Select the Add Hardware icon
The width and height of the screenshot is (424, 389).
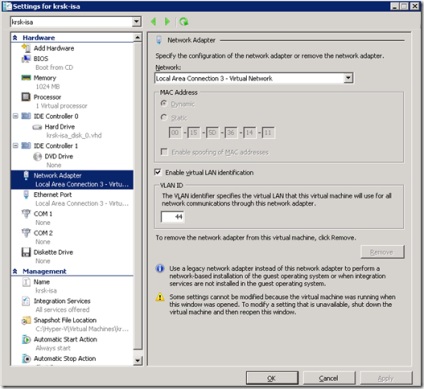26,48
